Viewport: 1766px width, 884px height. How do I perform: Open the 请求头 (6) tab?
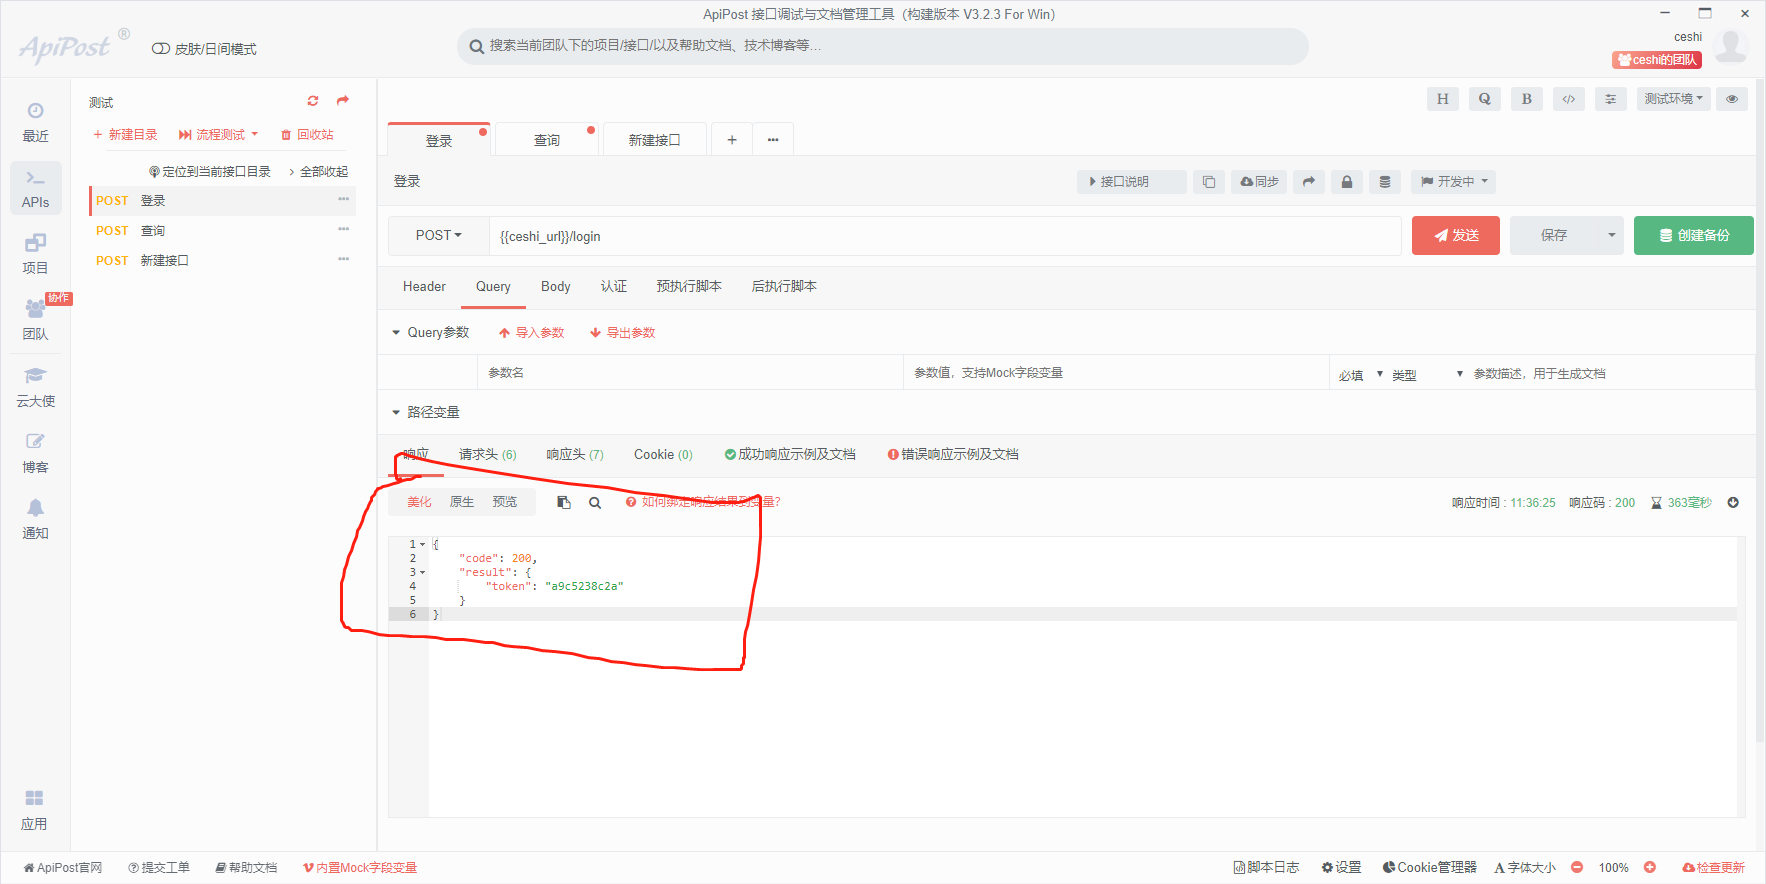488,455
